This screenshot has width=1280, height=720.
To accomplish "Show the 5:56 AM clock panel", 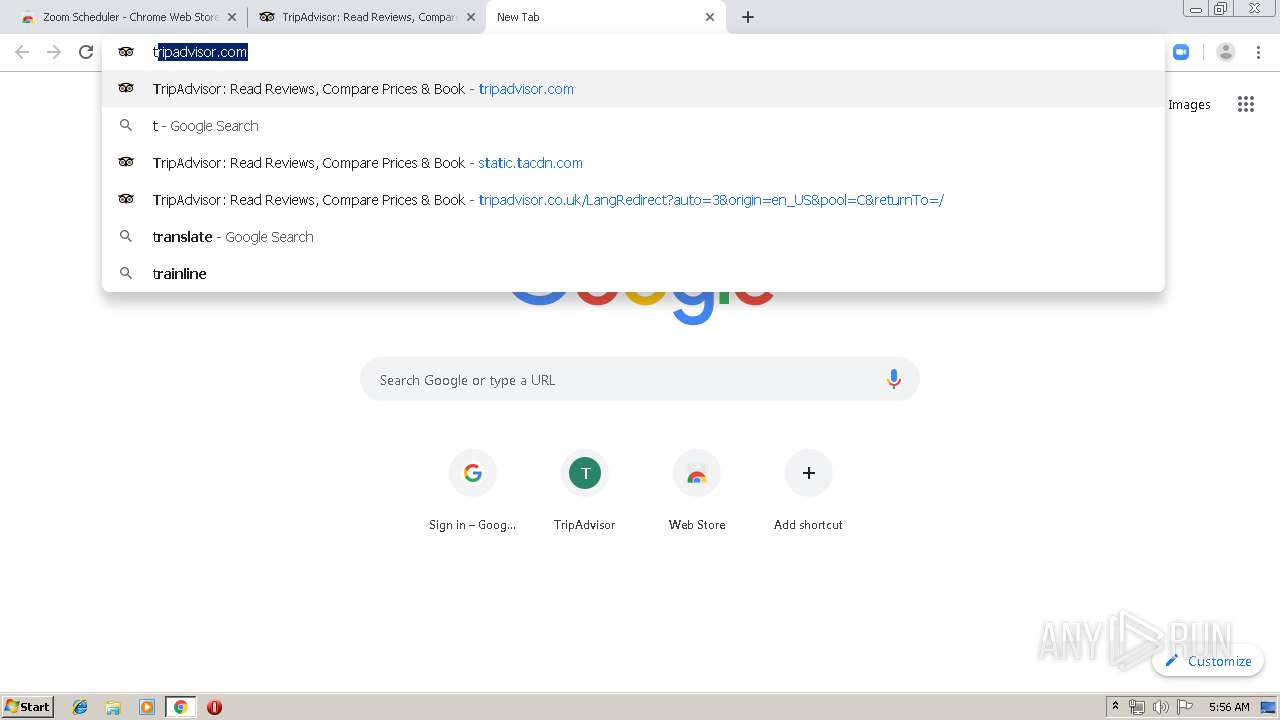I will (1229, 707).
